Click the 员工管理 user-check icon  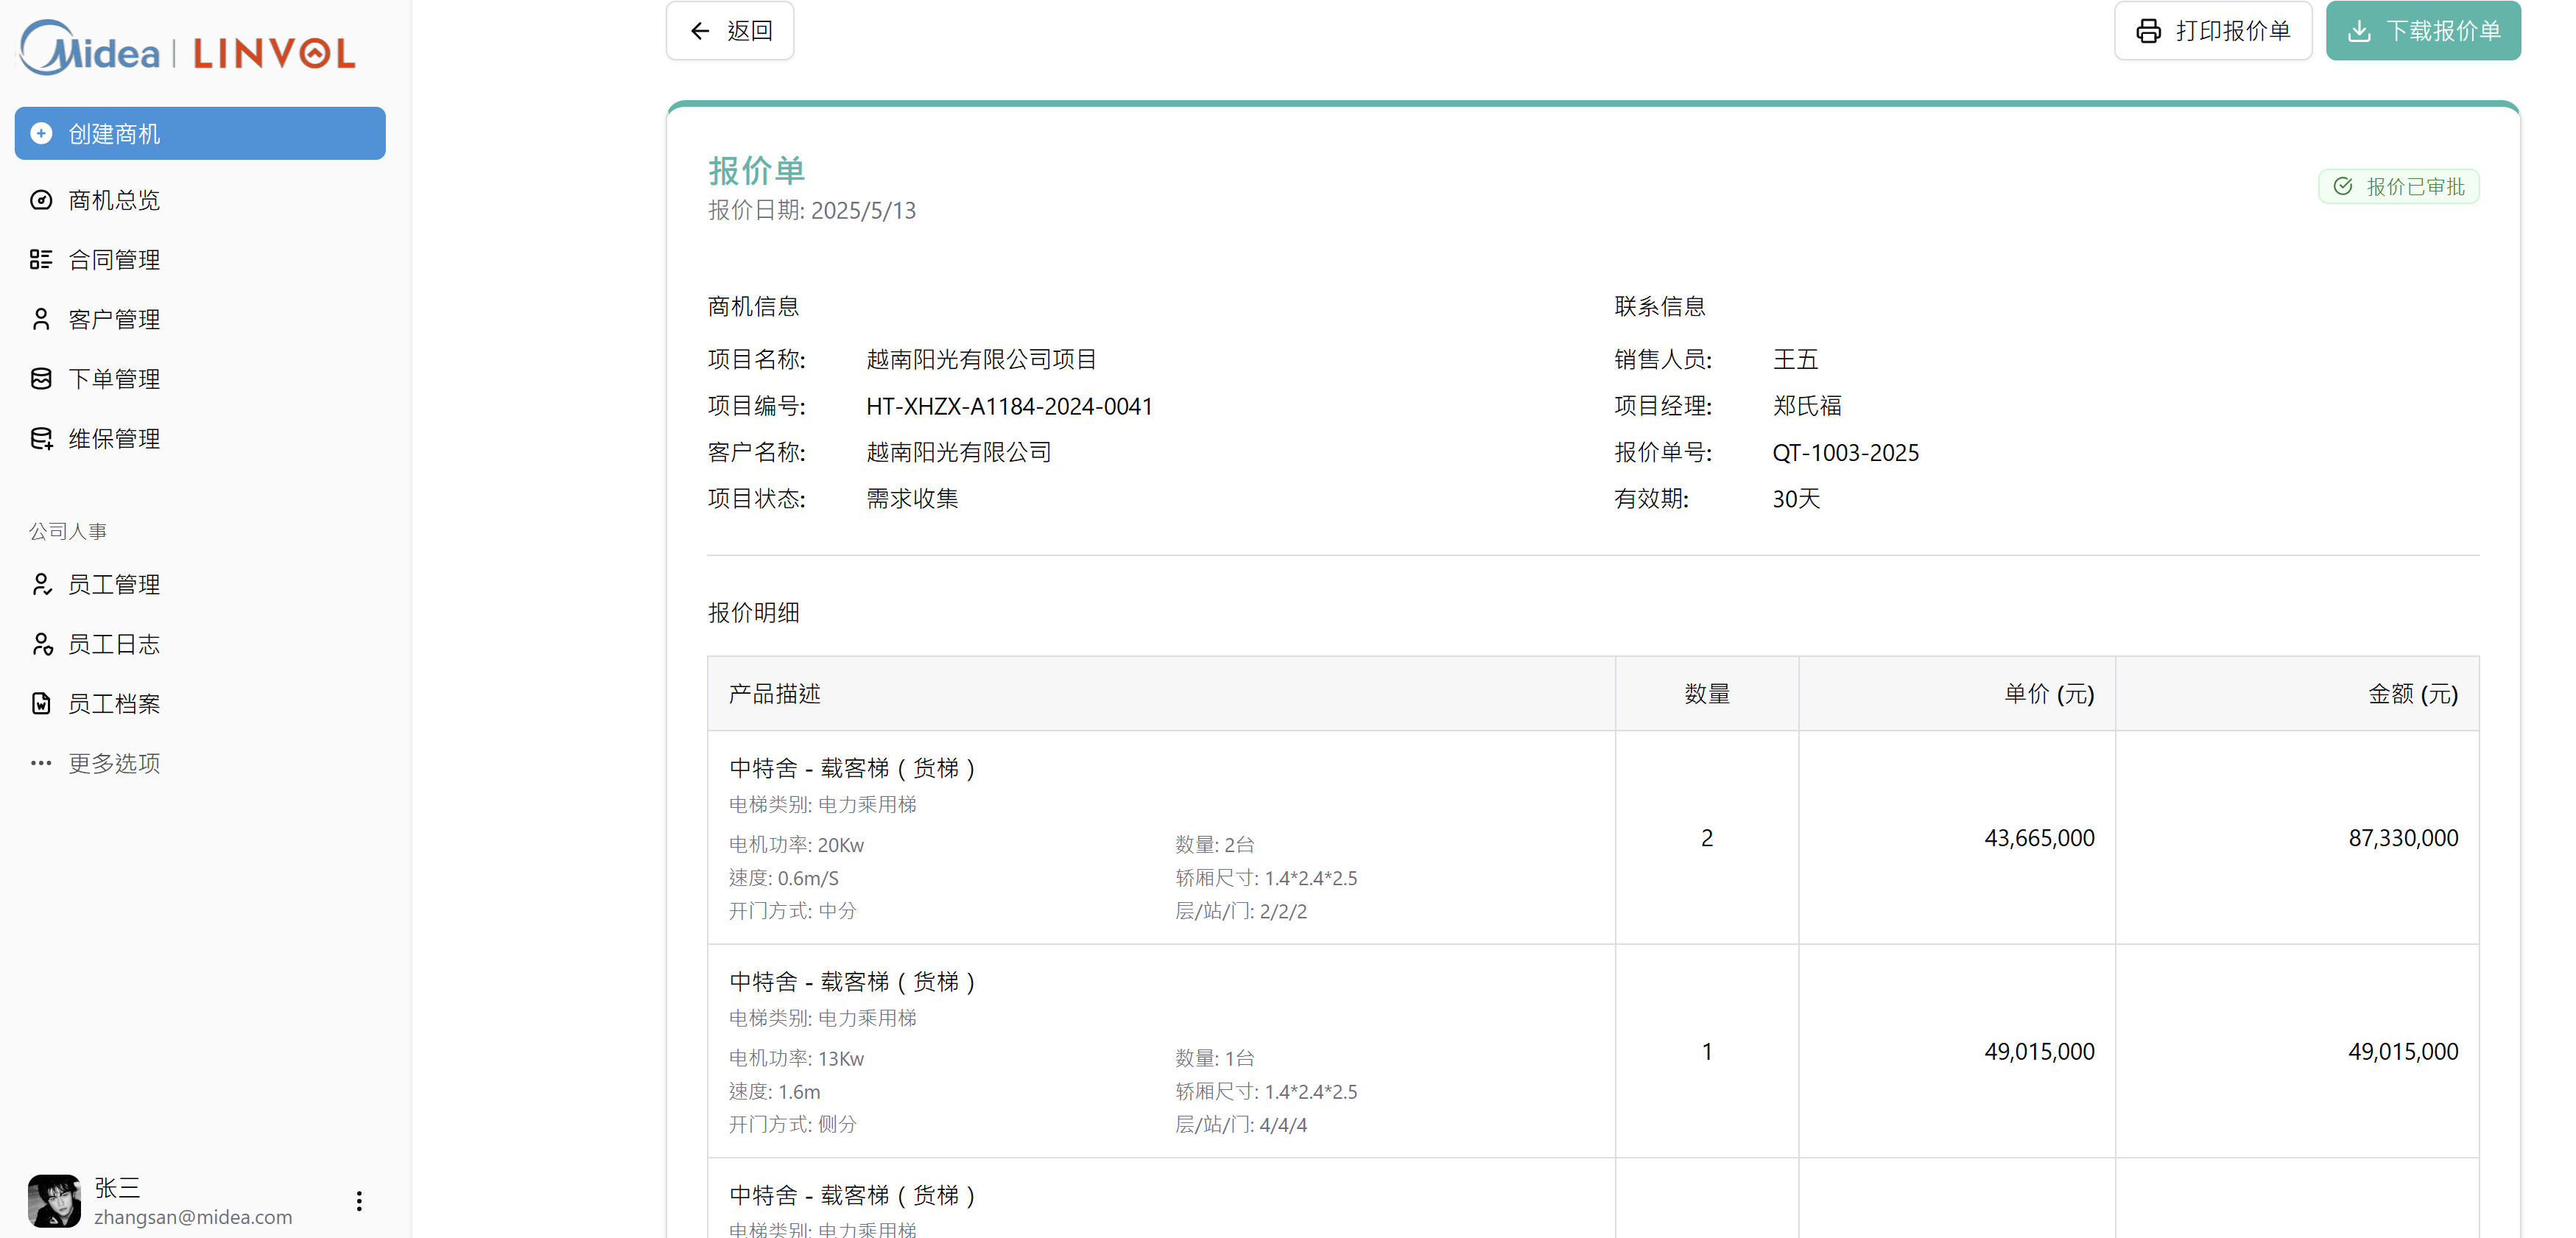41,584
